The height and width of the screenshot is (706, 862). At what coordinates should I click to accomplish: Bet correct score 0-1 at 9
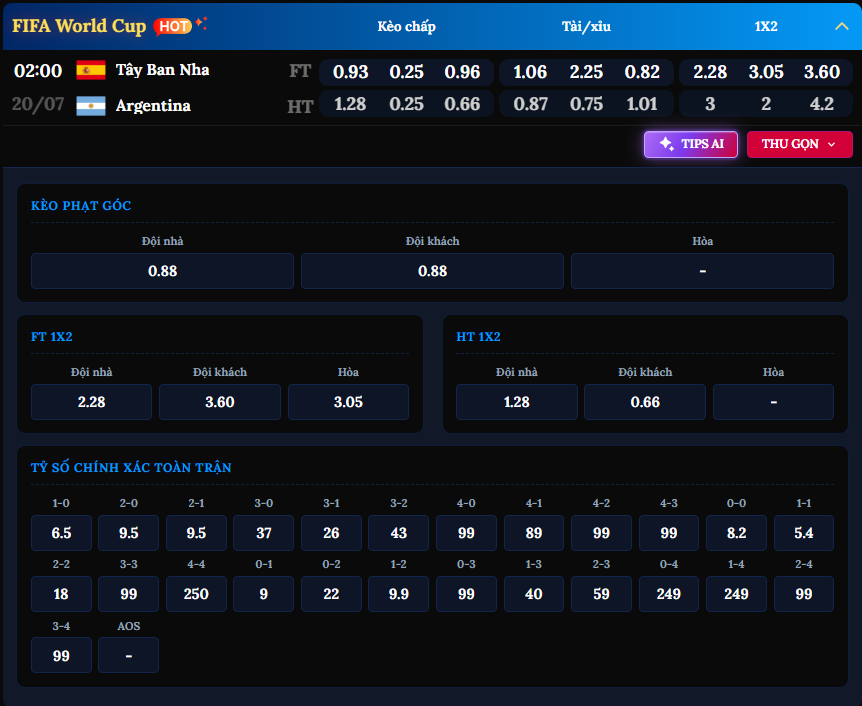pyautogui.click(x=264, y=594)
